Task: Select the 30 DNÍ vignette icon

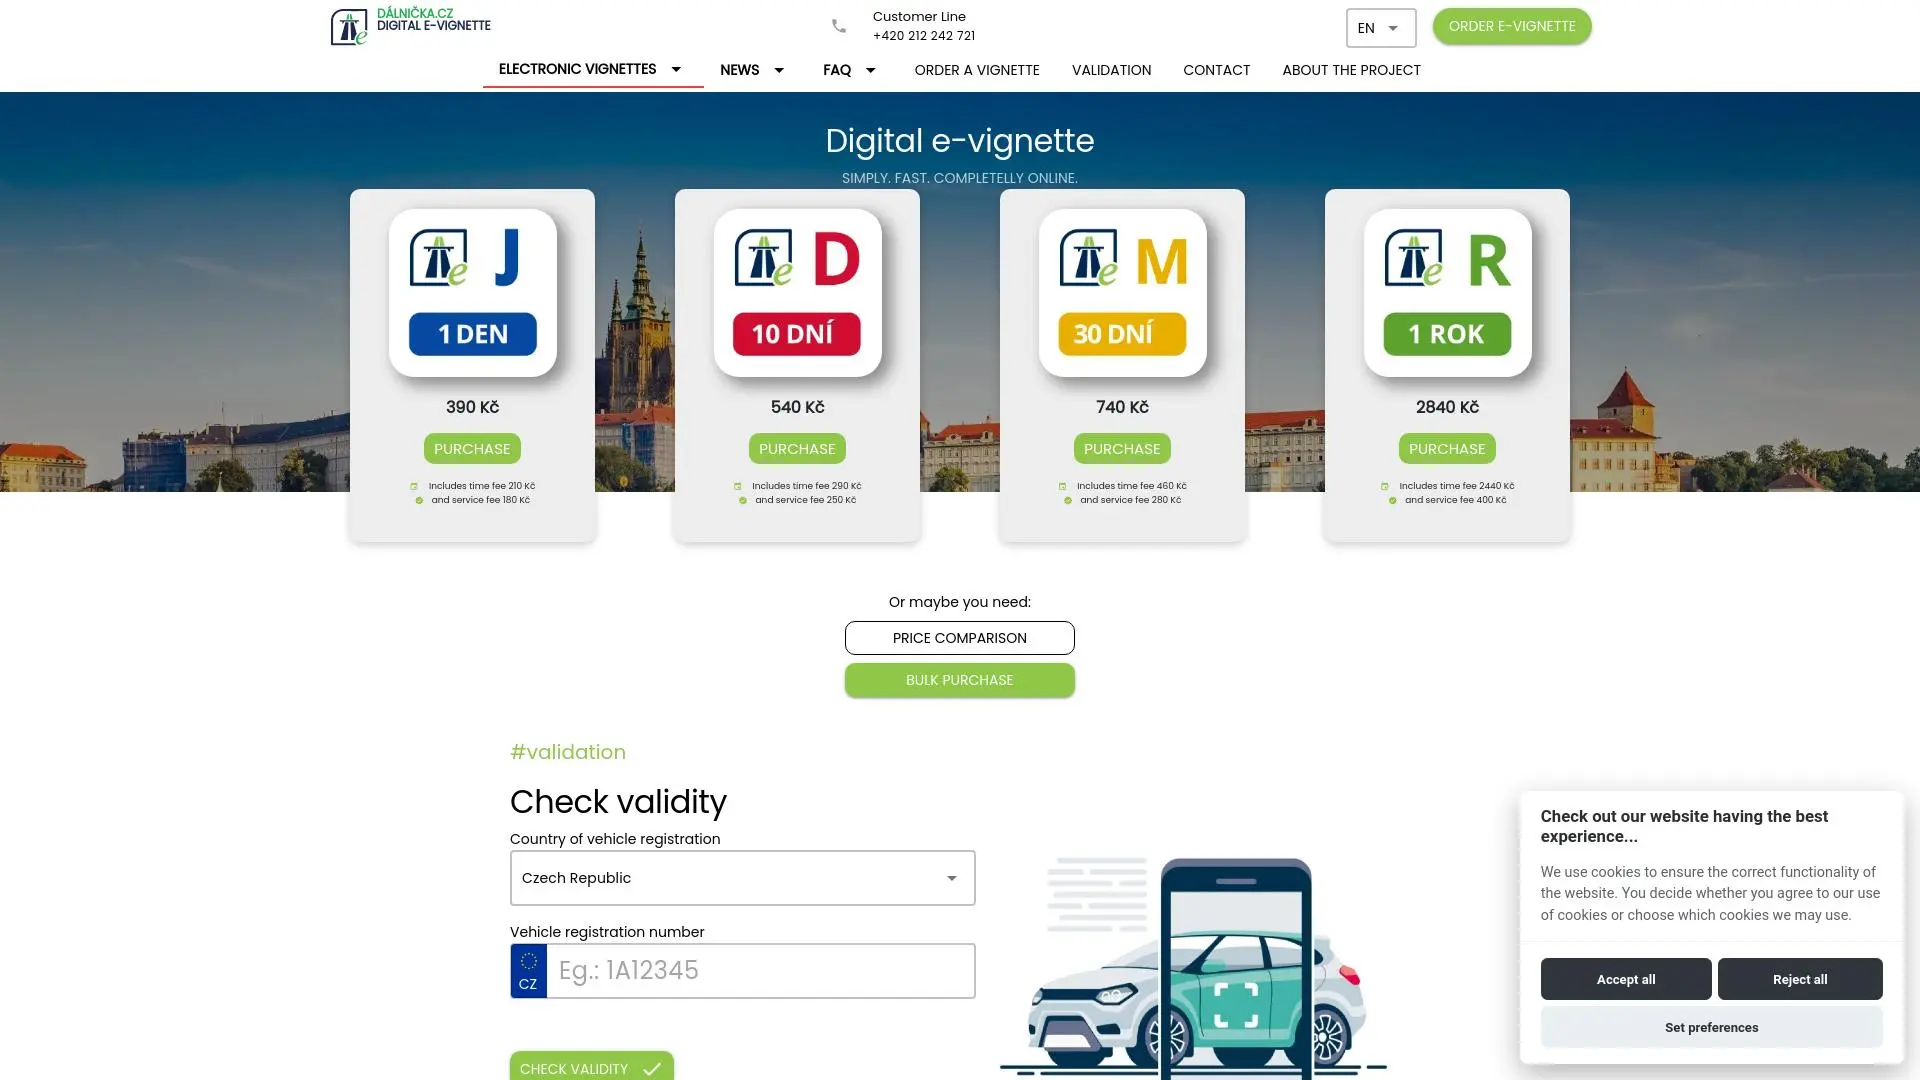Action: [1122, 293]
